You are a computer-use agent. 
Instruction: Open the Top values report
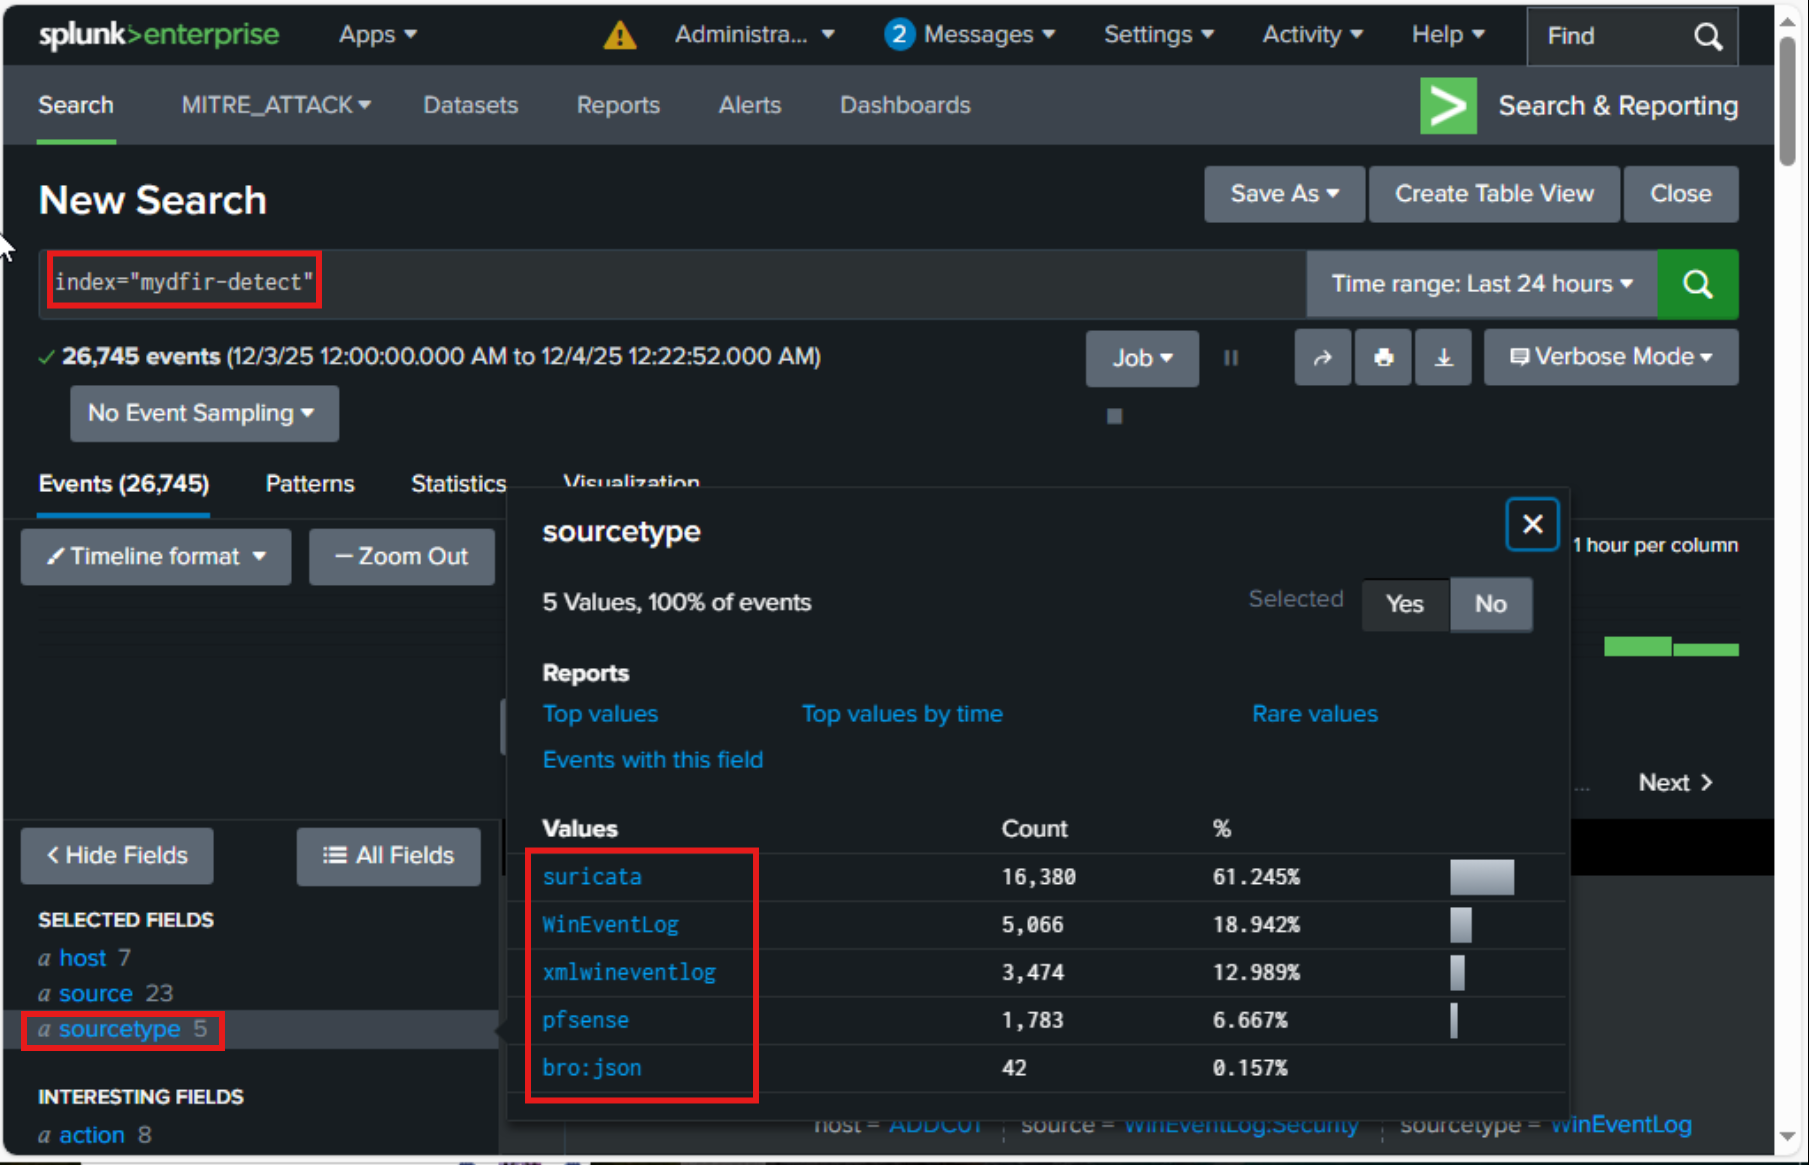coord(600,714)
